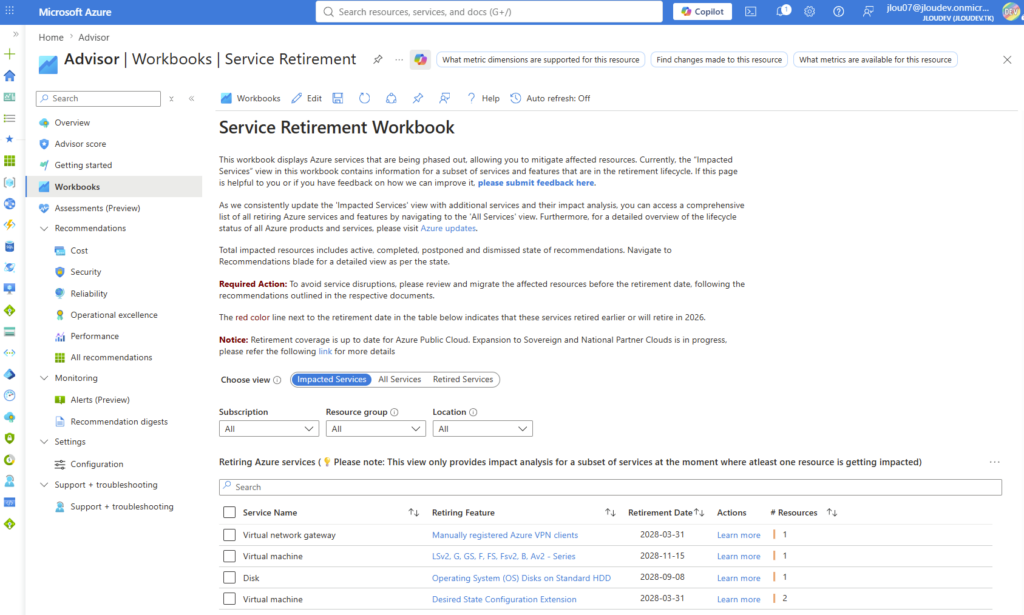This screenshot has width=1024, height=615.
Task: Click the Home icon in left rail
Action: (x=10, y=76)
